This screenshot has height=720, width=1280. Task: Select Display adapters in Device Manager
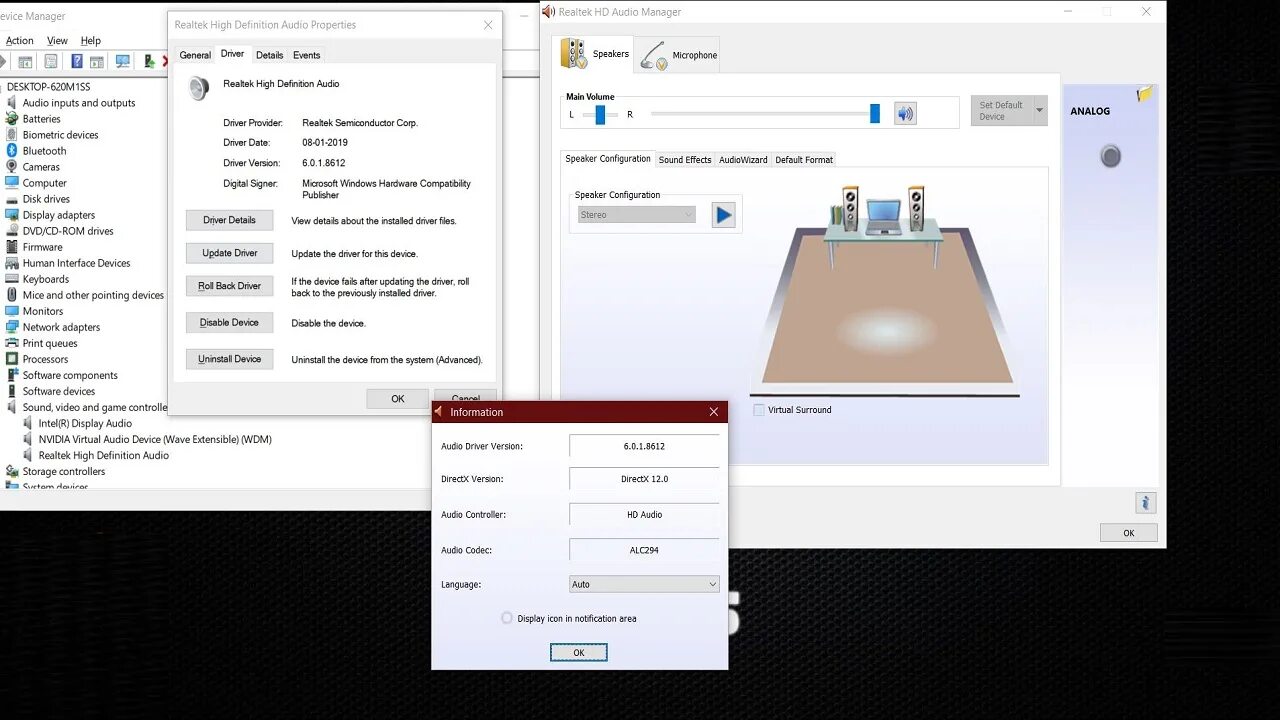(59, 215)
